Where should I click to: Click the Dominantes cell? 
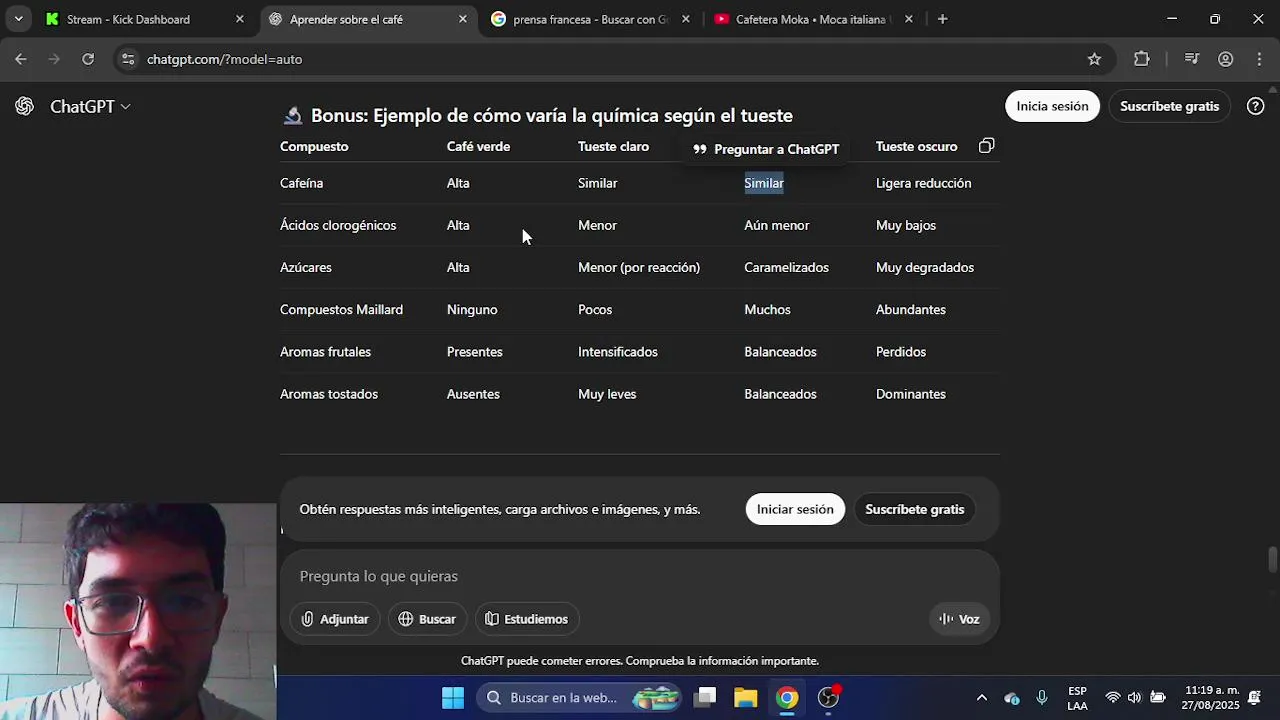point(911,394)
